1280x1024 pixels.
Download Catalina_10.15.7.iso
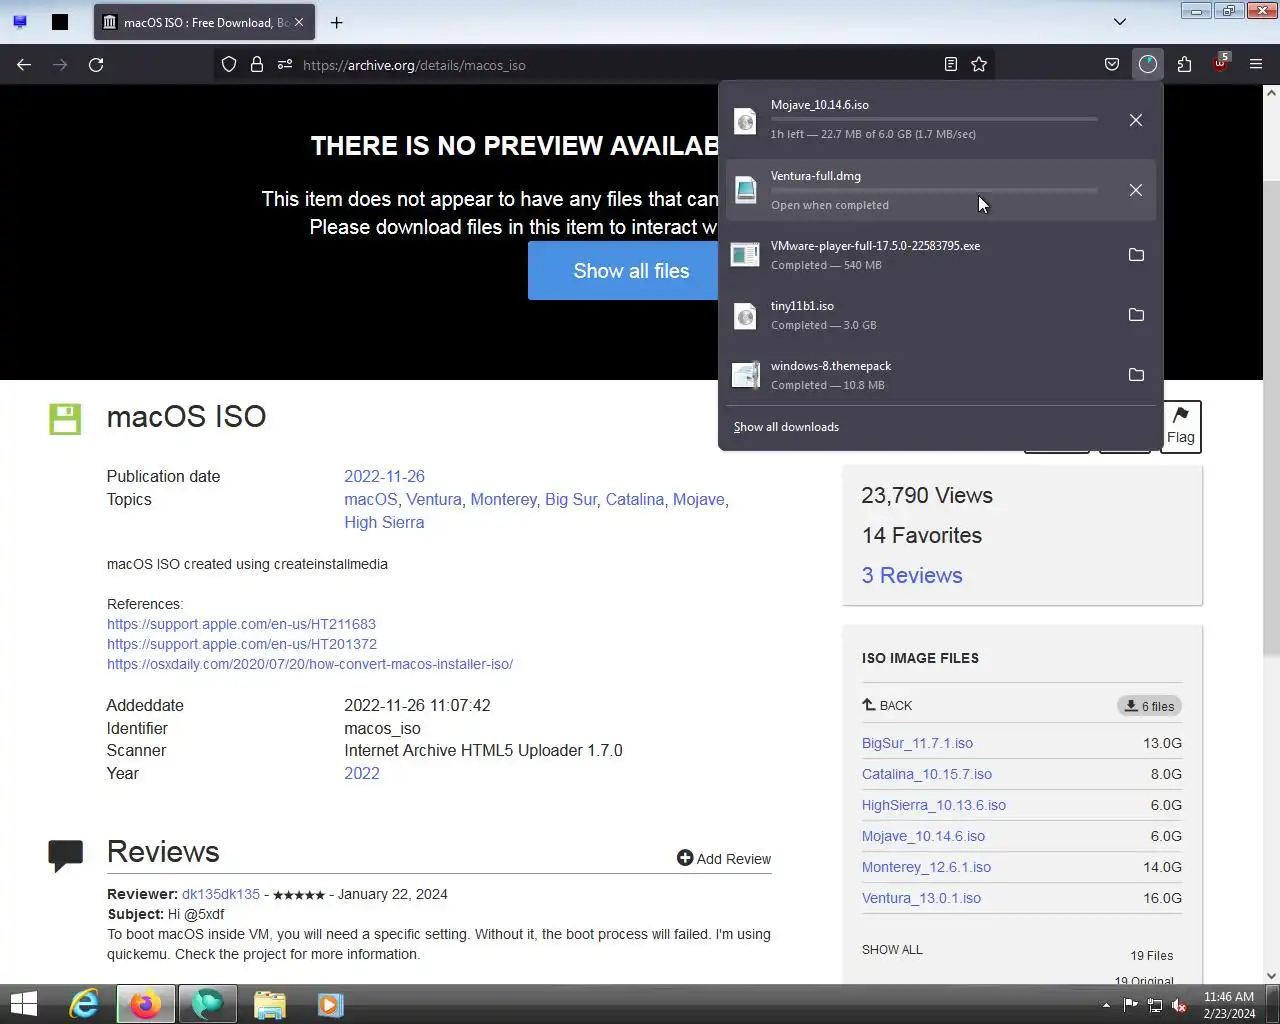tap(927, 774)
